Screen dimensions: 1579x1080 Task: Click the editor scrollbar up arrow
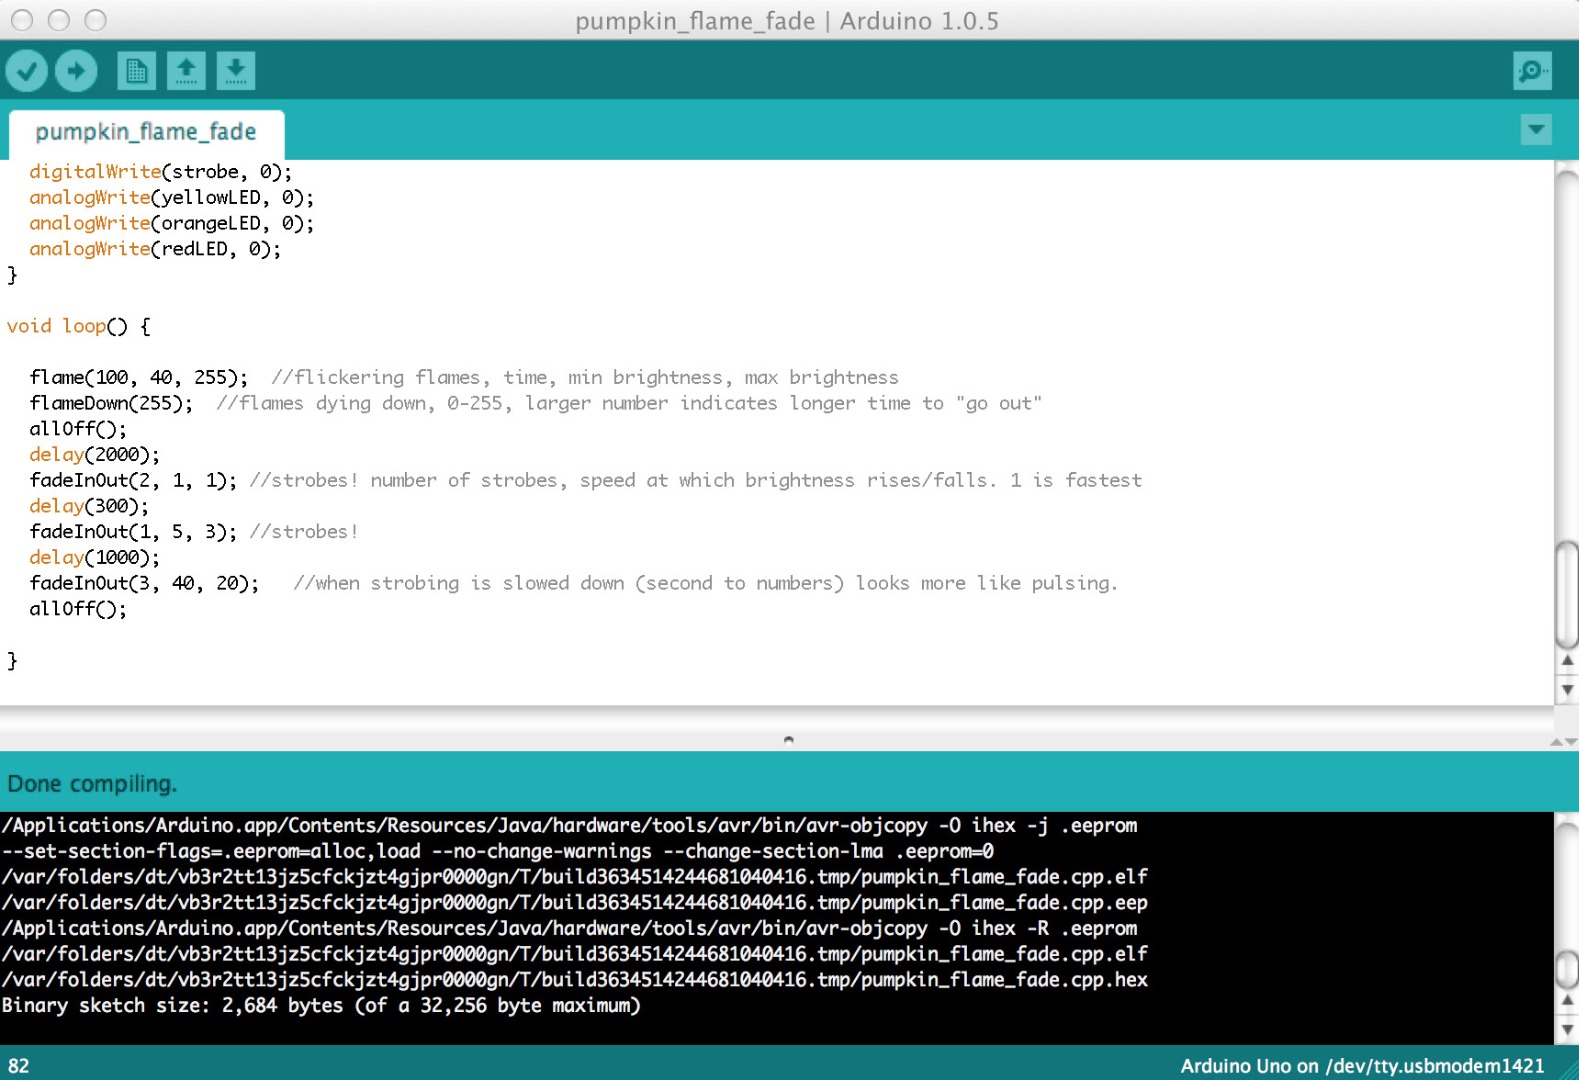[x=1567, y=661]
